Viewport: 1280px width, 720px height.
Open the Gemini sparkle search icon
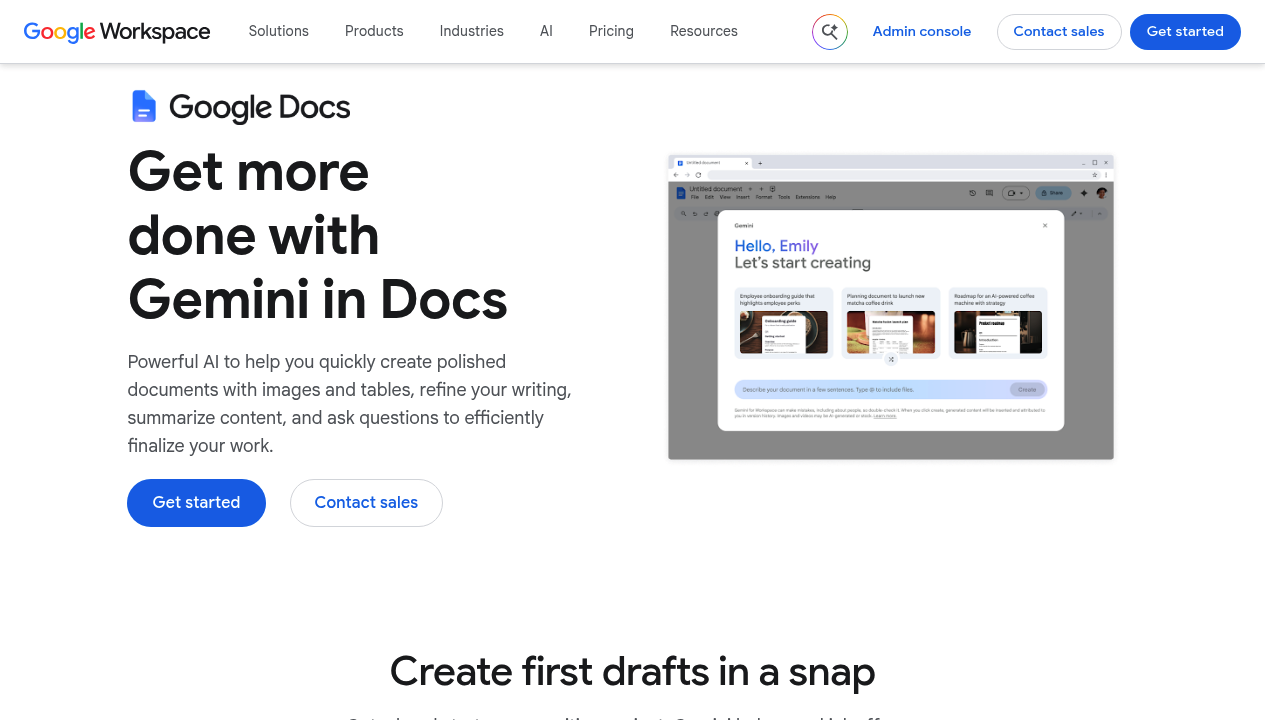click(x=829, y=32)
